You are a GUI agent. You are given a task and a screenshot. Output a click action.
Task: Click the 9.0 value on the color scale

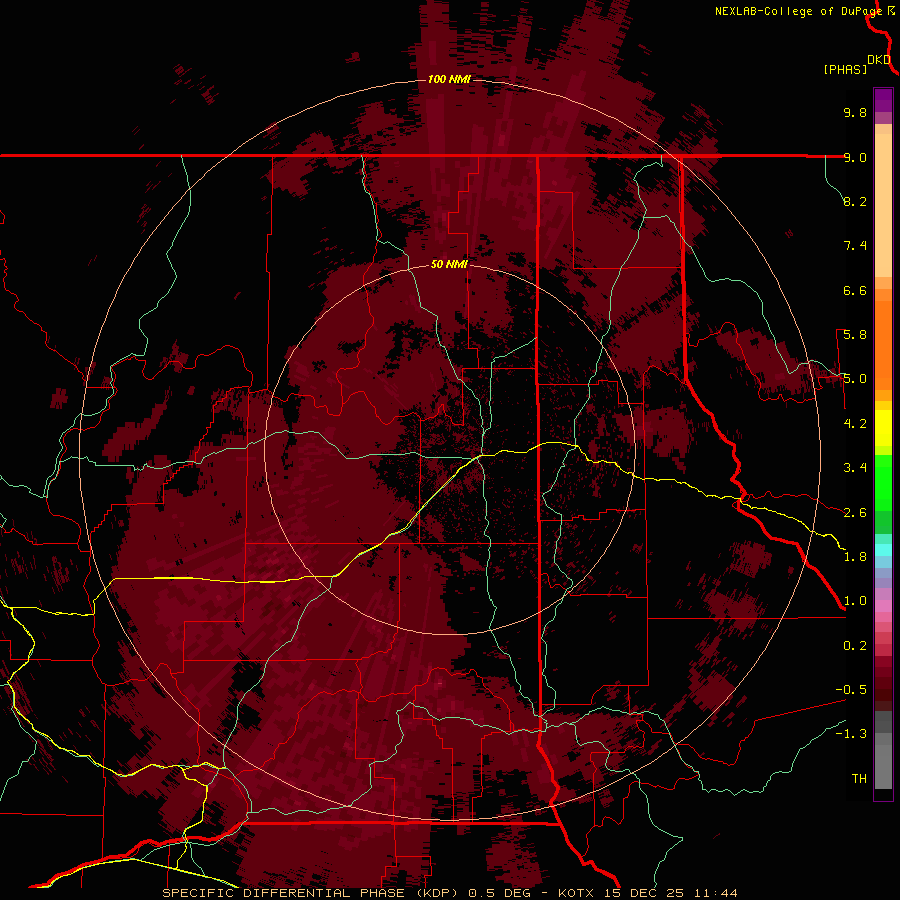pyautogui.click(x=855, y=157)
